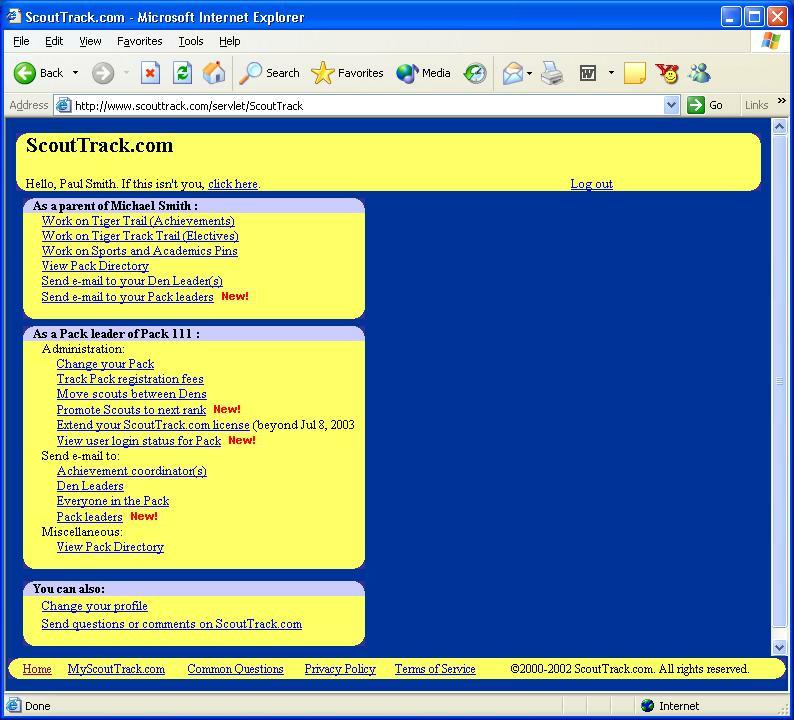The width and height of the screenshot is (794, 720).
Task: Click the page icon beside the address URL
Action: [x=63, y=105]
